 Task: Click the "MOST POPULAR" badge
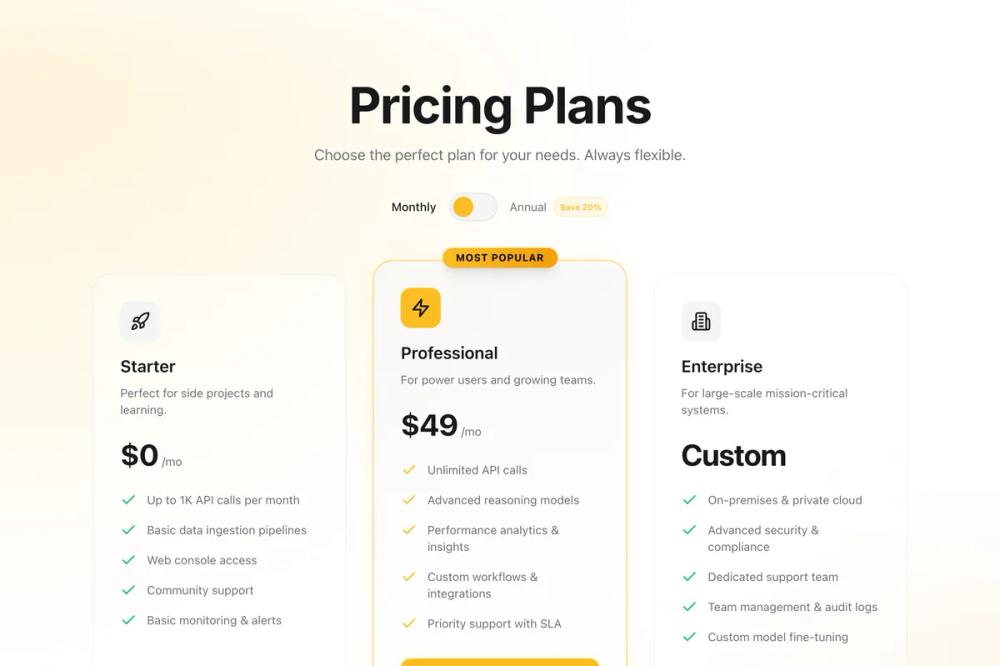(500, 257)
